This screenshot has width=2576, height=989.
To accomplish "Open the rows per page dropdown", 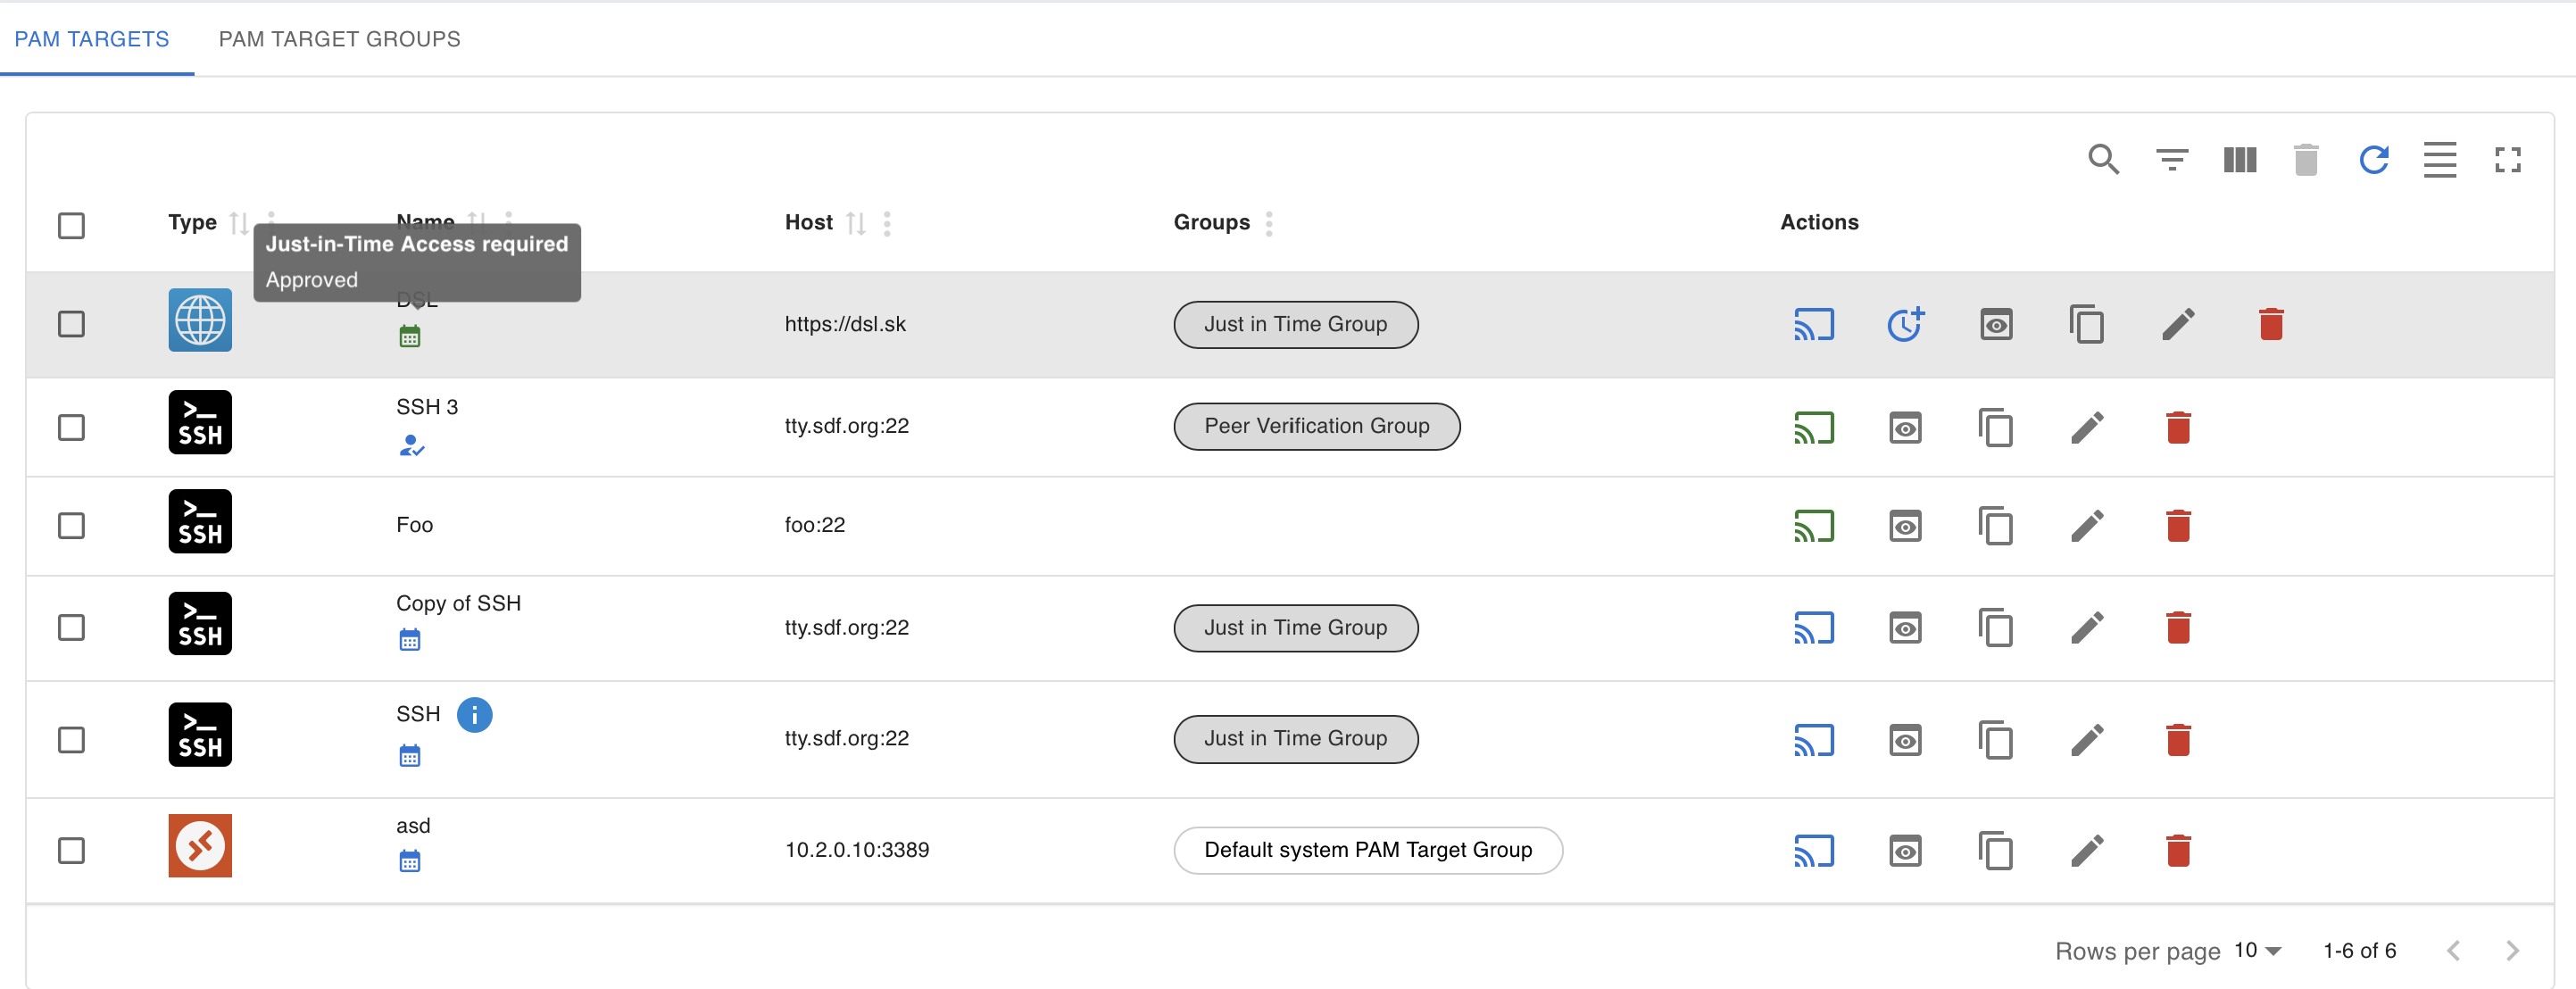I will [2258, 950].
